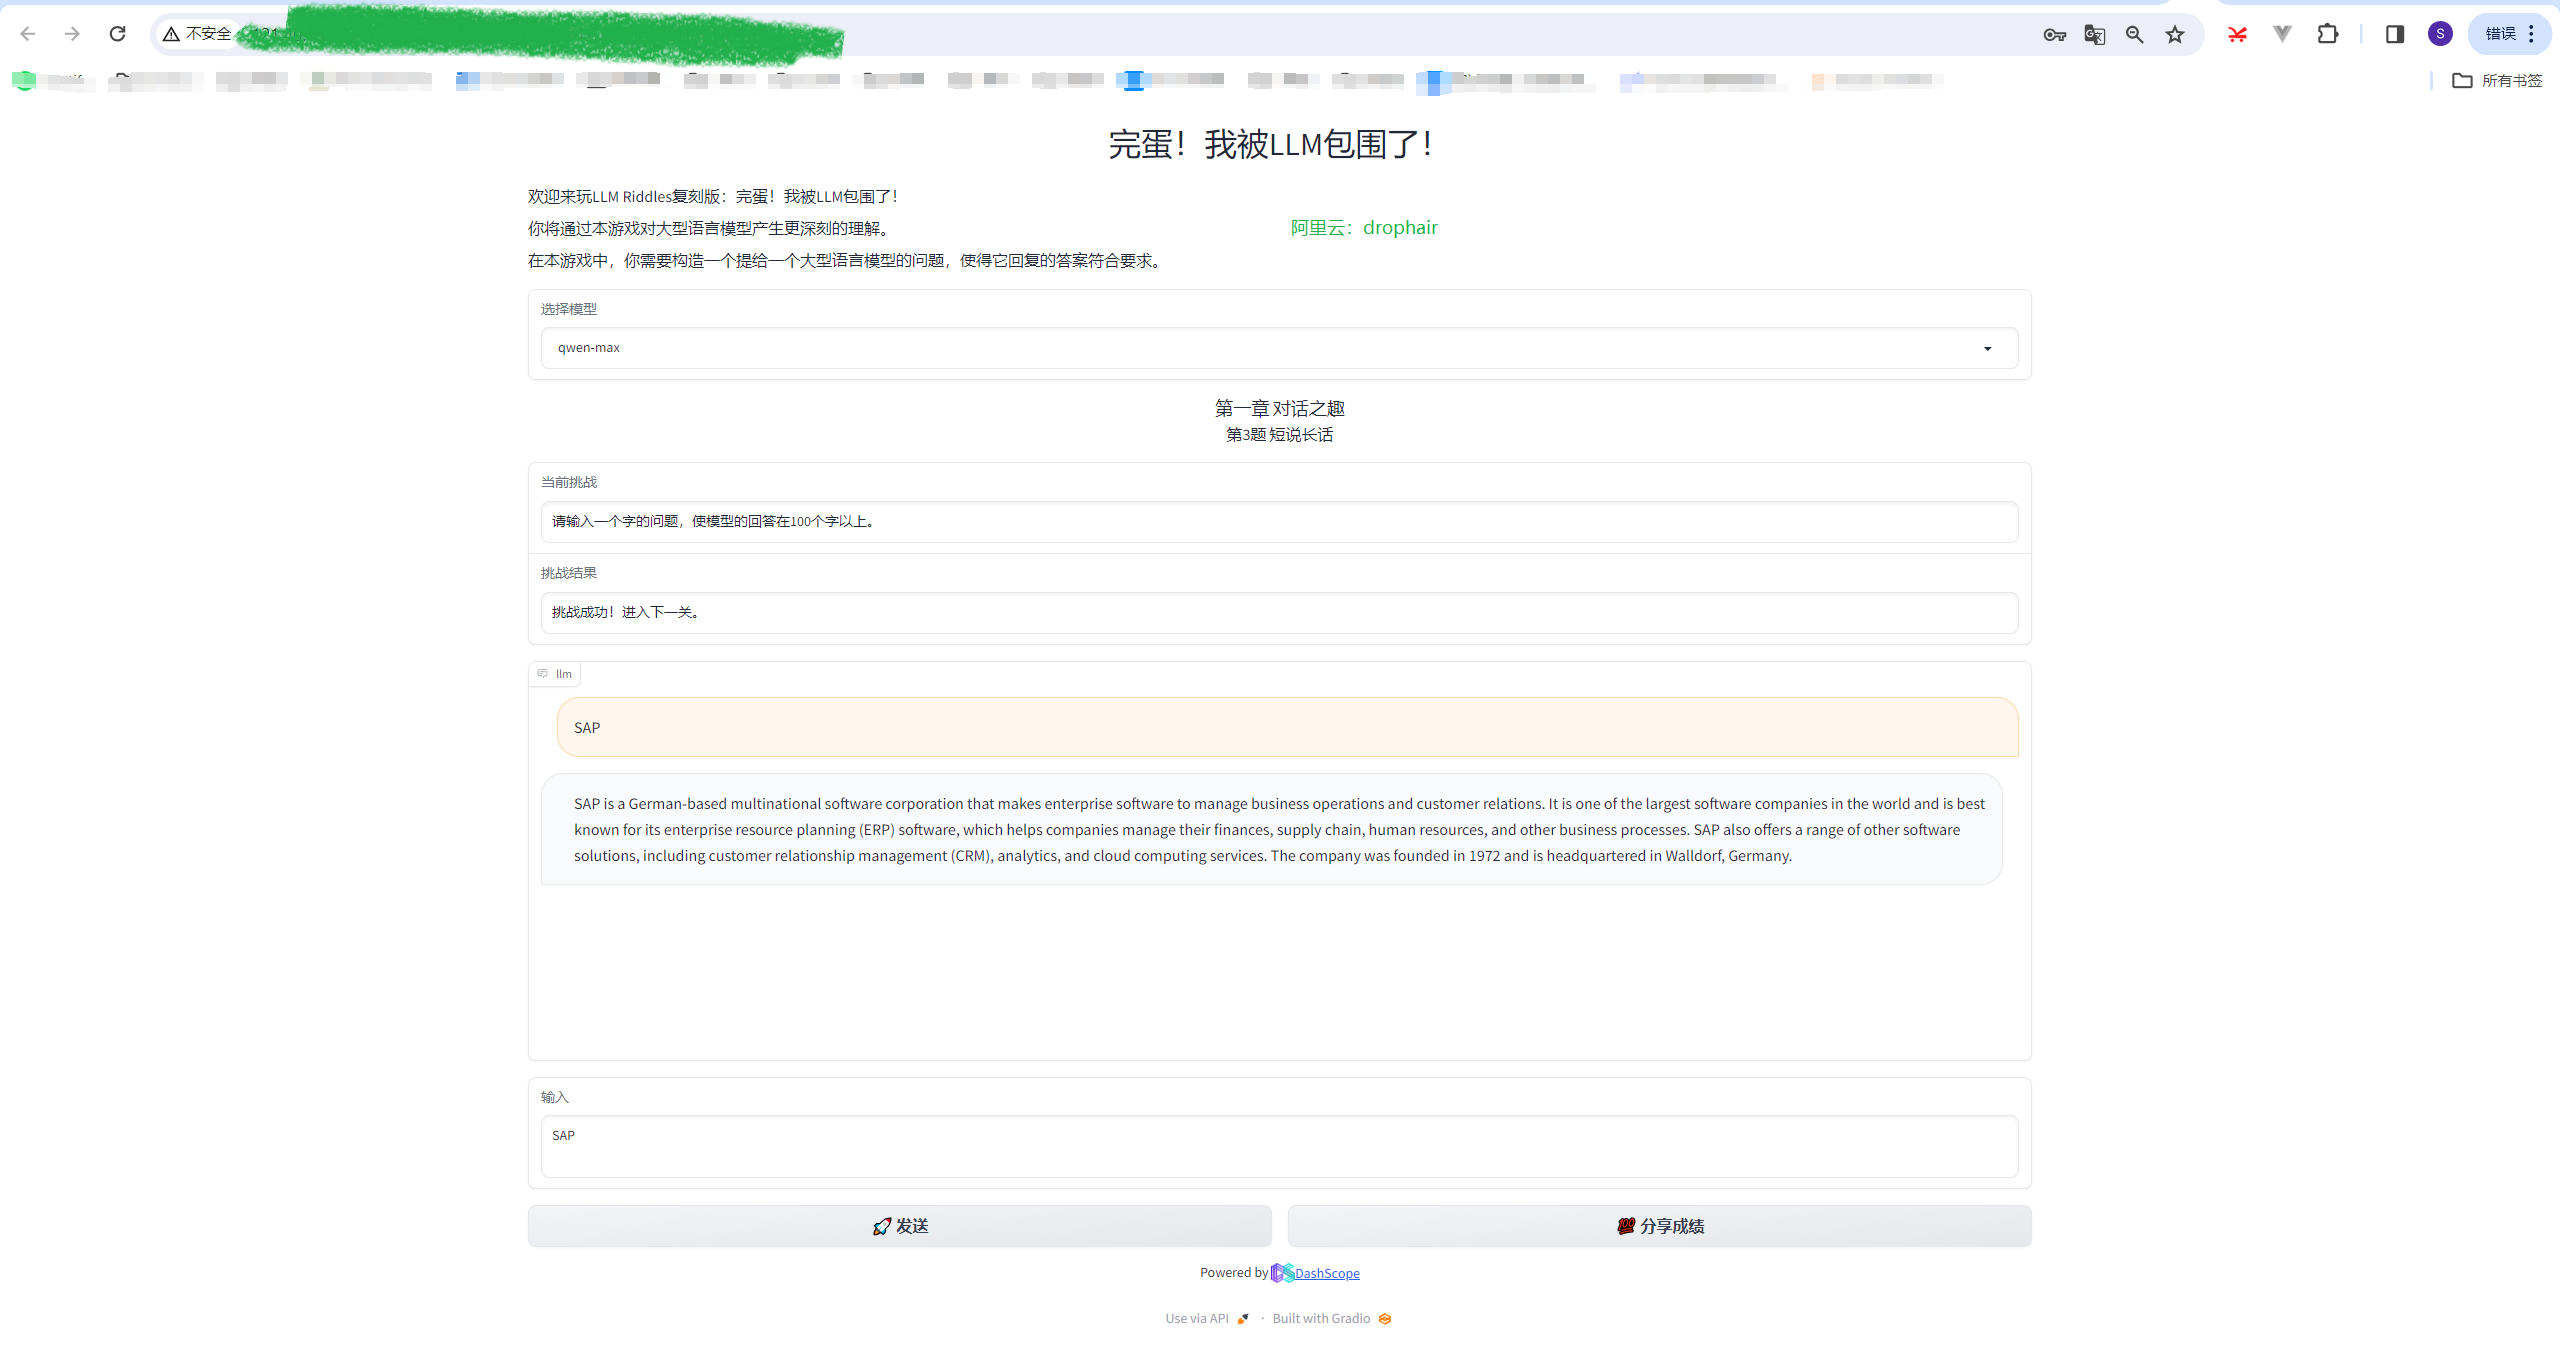This screenshot has width=2560, height=1345.
Task: Click the red extension icon in toolbar
Action: (x=2237, y=35)
